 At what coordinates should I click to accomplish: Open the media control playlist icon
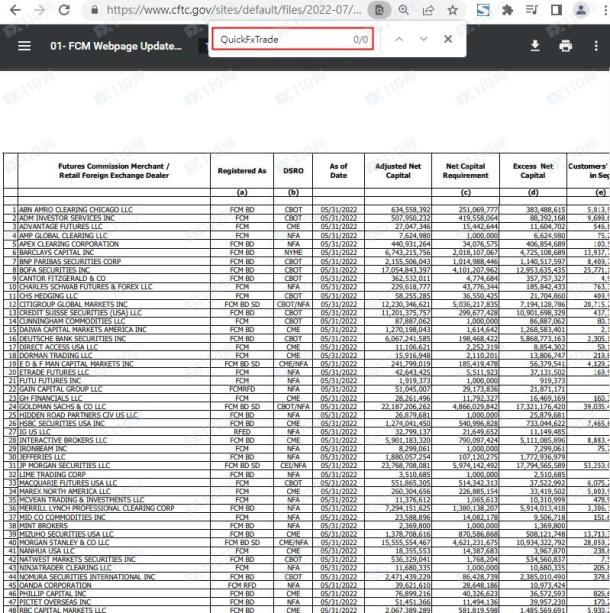coord(532,10)
